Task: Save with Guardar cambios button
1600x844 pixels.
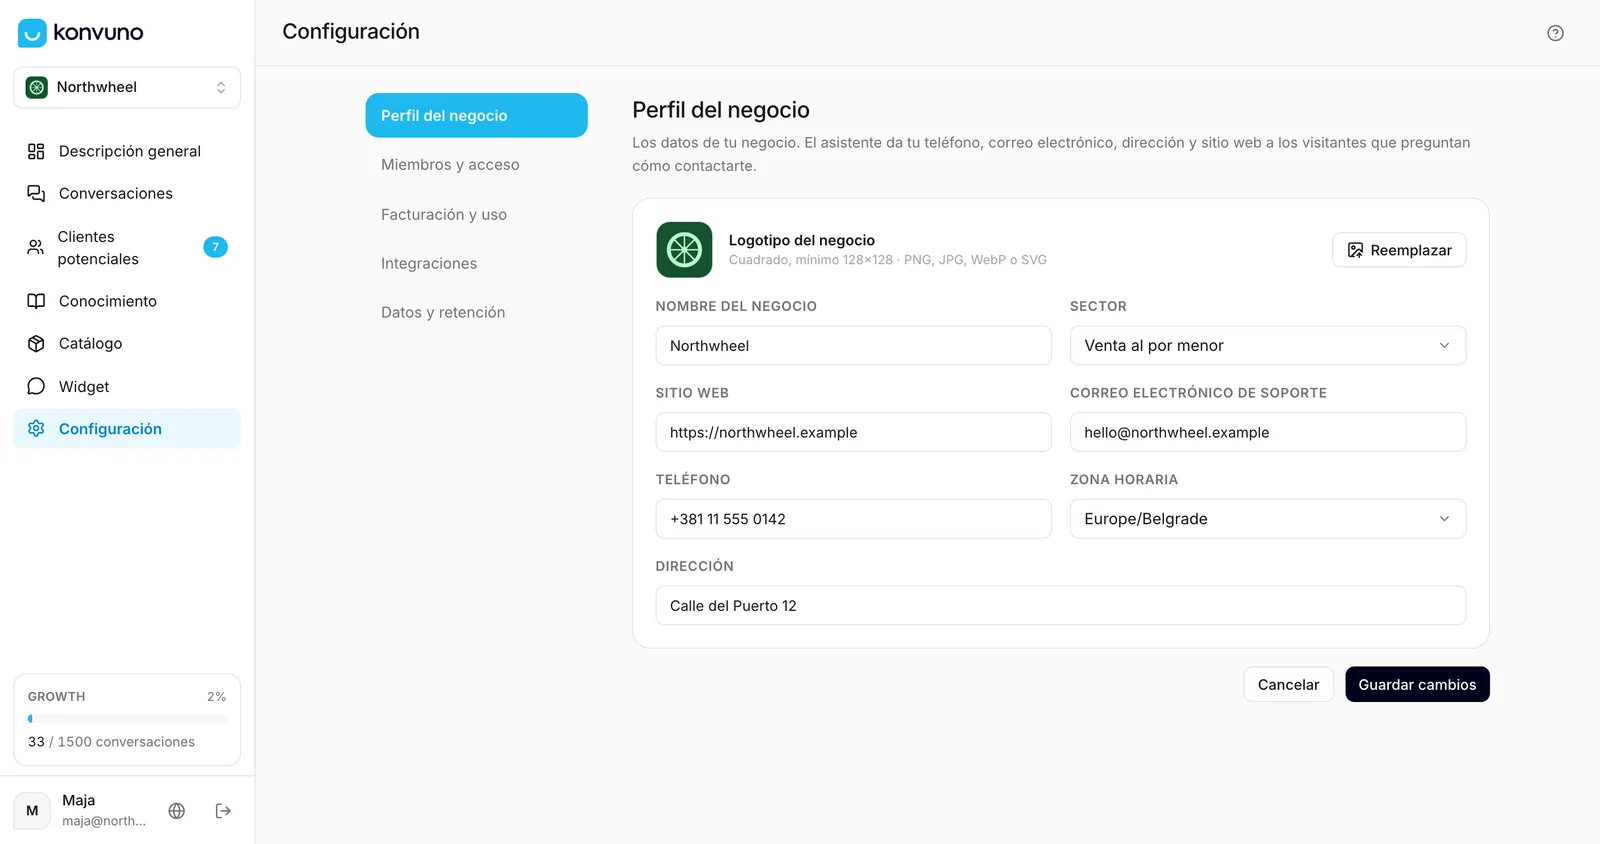Action: tap(1417, 684)
